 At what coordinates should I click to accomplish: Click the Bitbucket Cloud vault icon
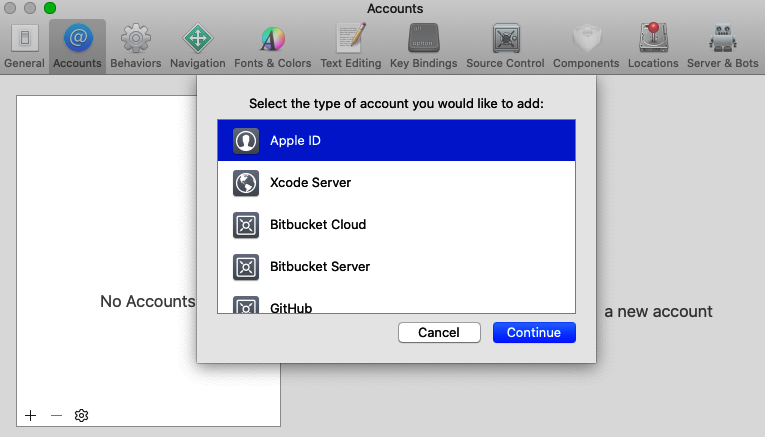click(245, 225)
